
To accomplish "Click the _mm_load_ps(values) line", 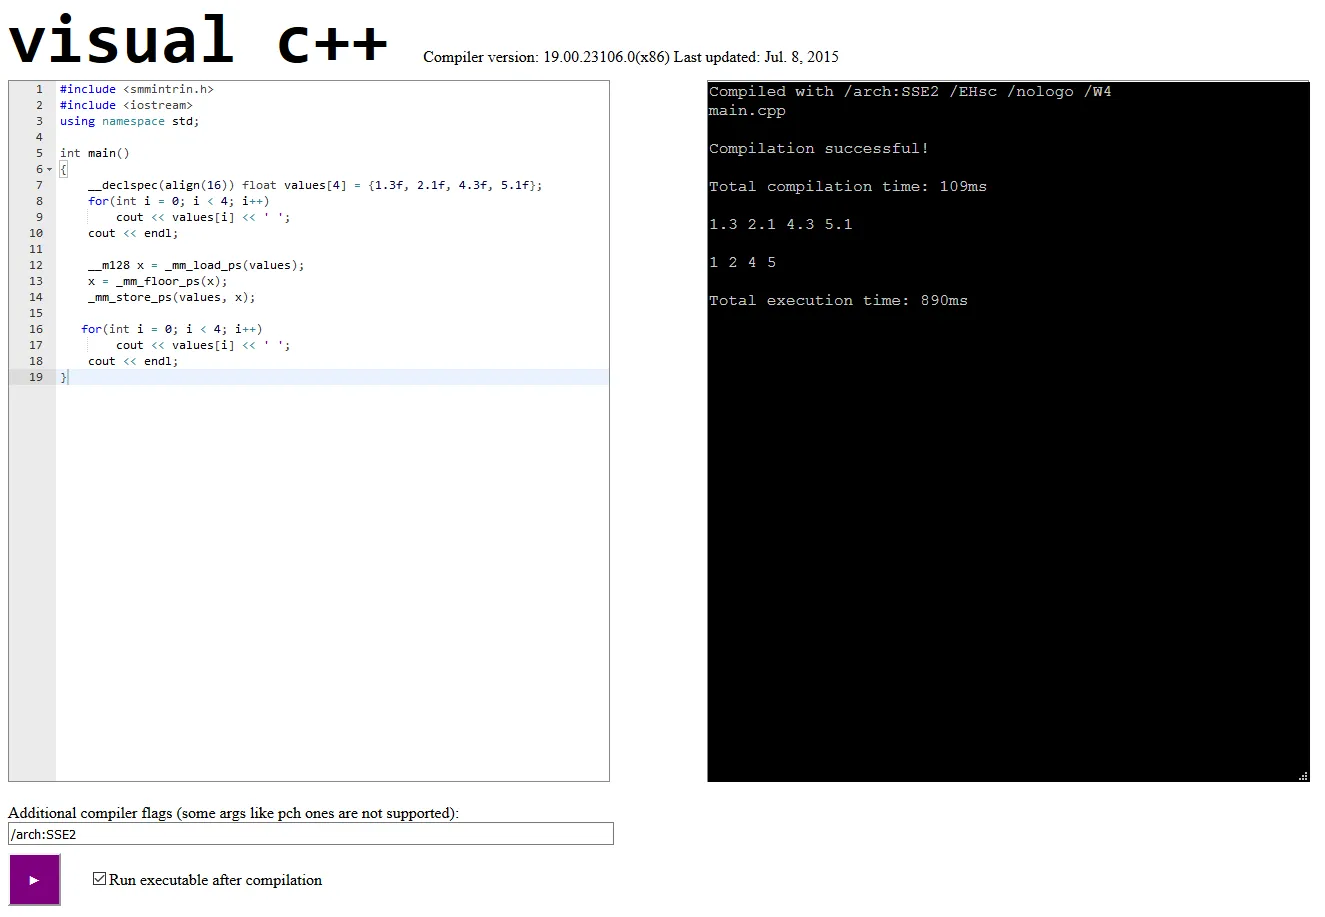I will [x=196, y=265].
